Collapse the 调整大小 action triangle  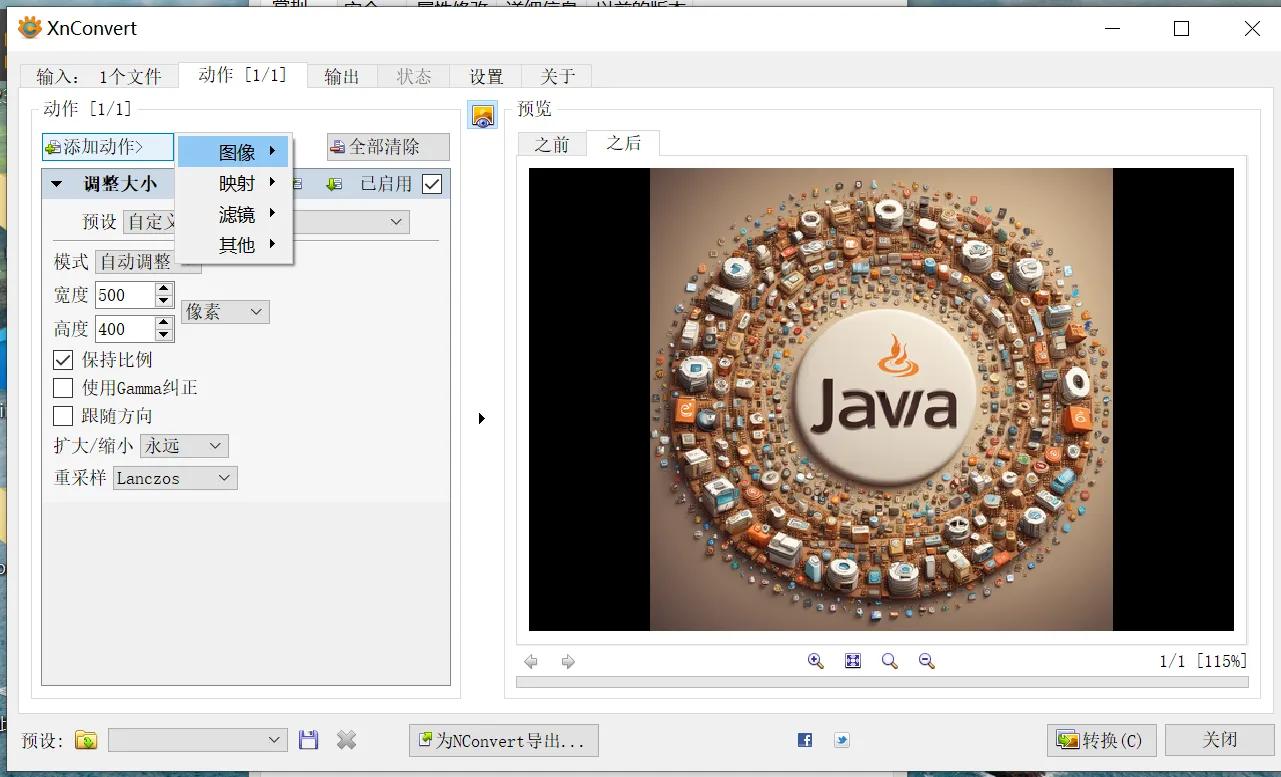(56, 184)
